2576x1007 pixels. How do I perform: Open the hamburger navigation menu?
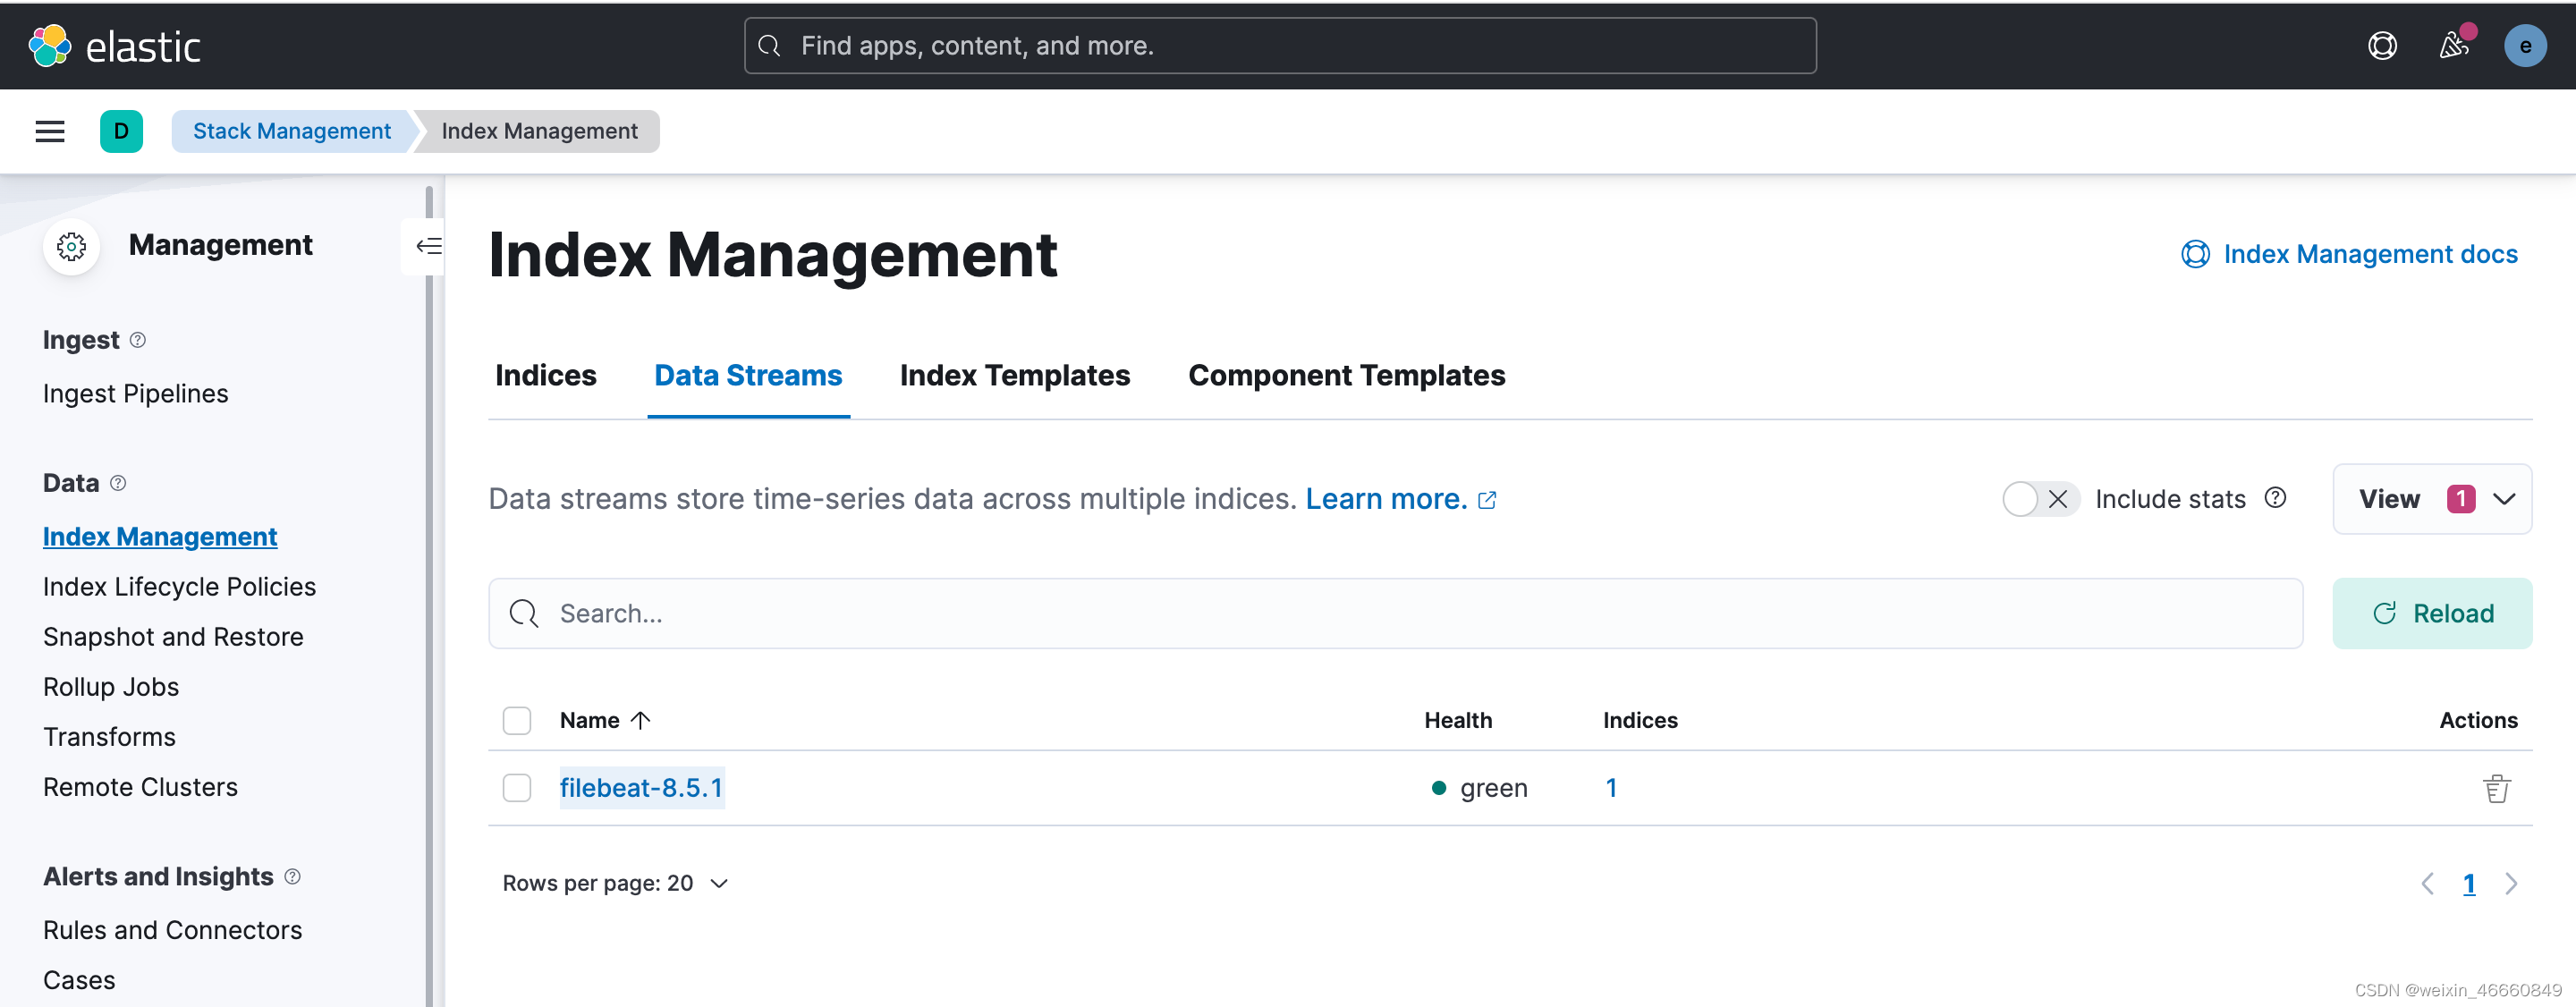click(50, 131)
